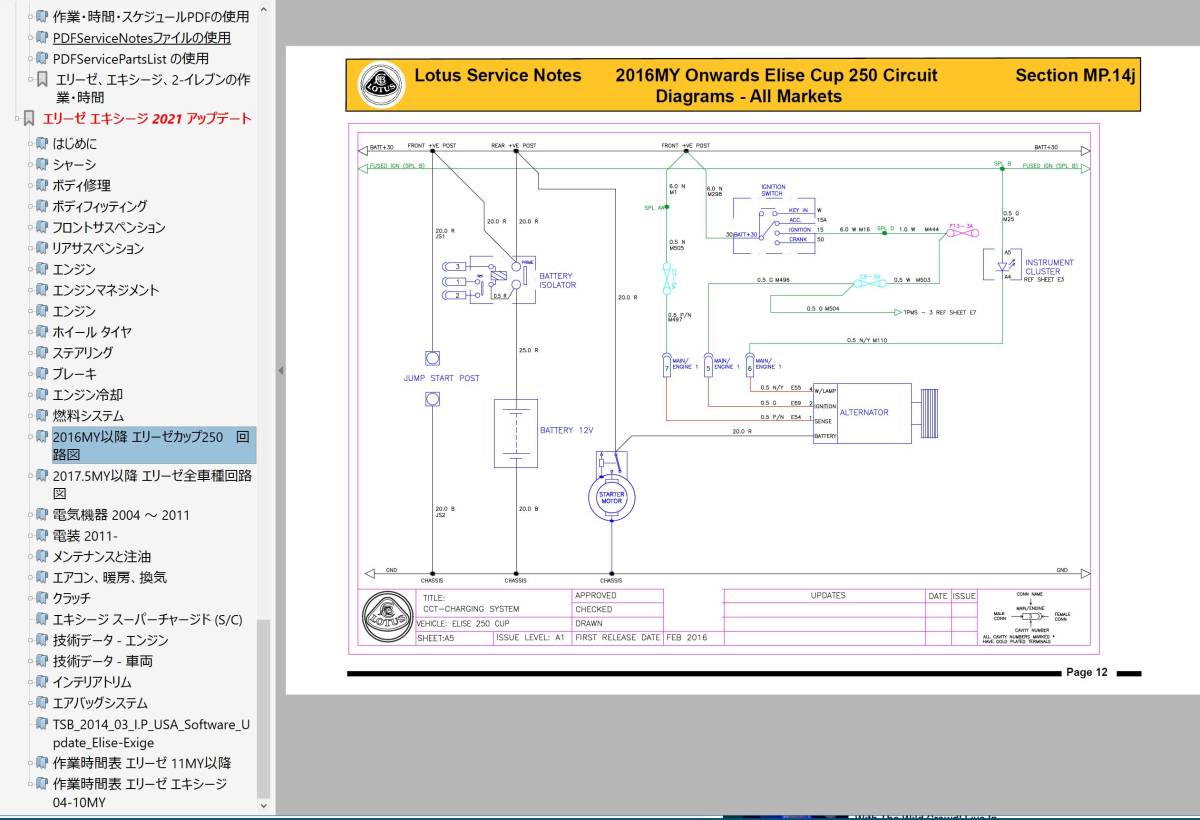1200x820 pixels.
Task: Expand the エンジン冷却 bookmark node
Action: pyautogui.click(x=30, y=395)
